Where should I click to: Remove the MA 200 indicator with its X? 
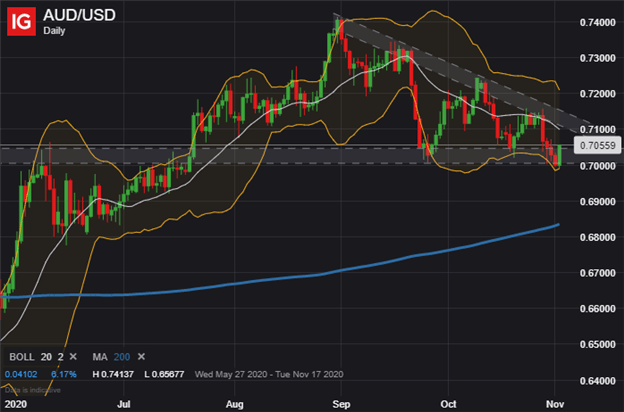pos(141,357)
